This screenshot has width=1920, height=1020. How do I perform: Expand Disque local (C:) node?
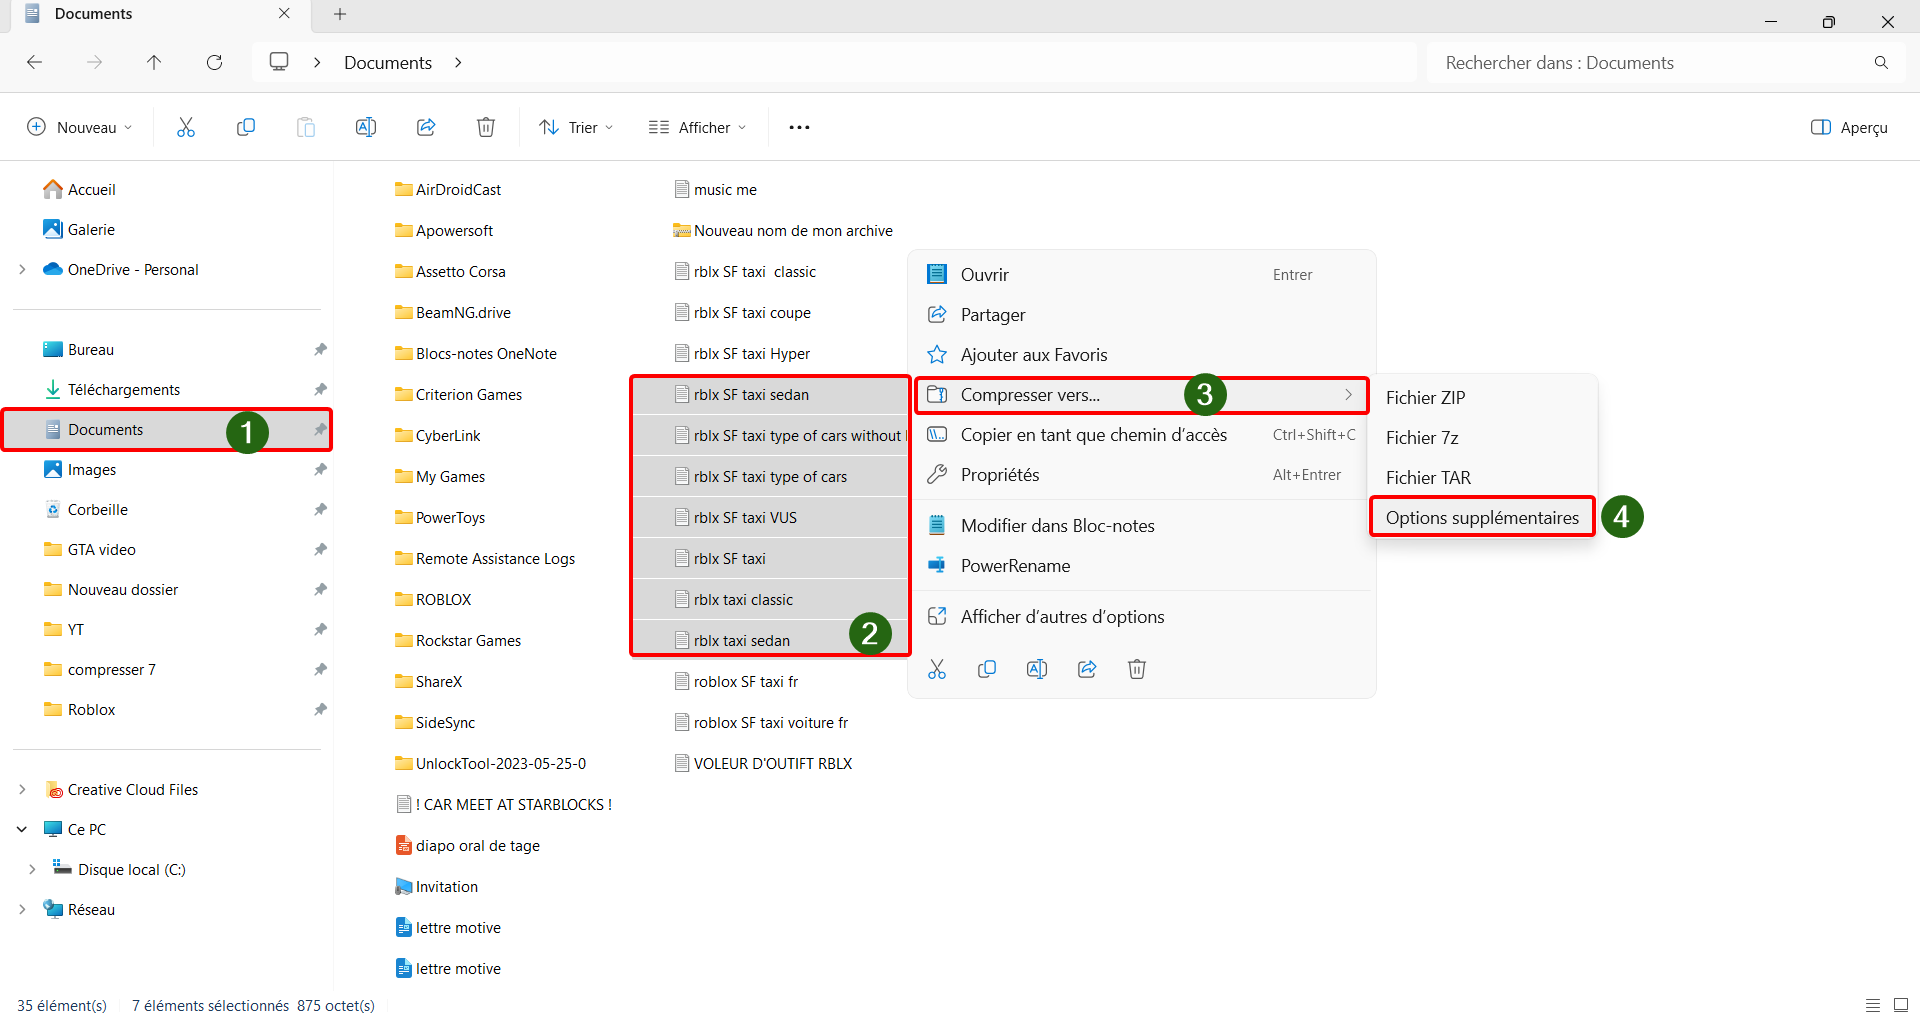(32, 869)
